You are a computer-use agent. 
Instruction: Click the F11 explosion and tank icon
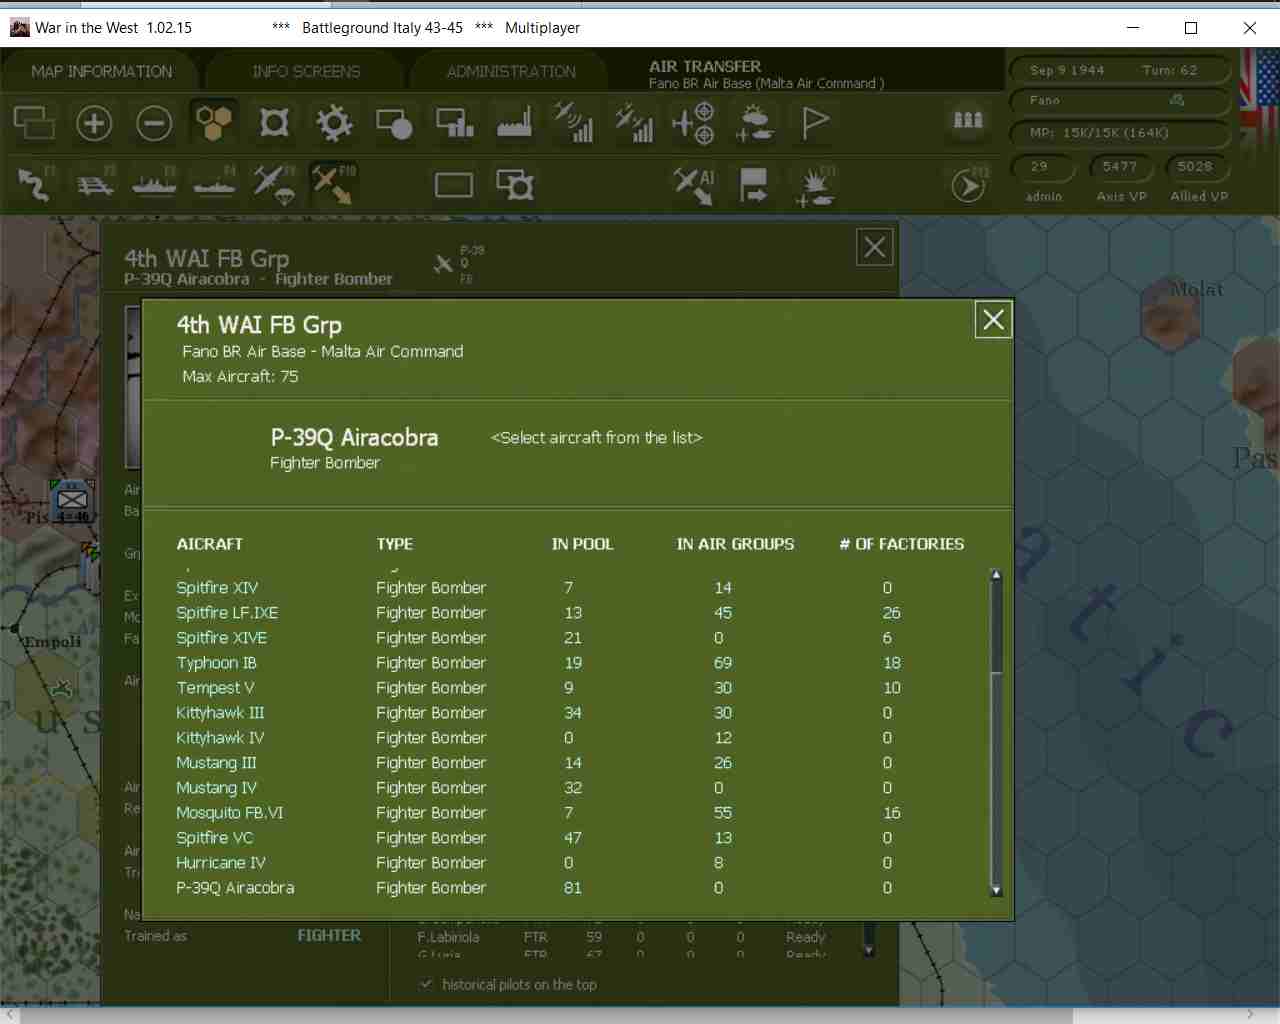coord(815,186)
